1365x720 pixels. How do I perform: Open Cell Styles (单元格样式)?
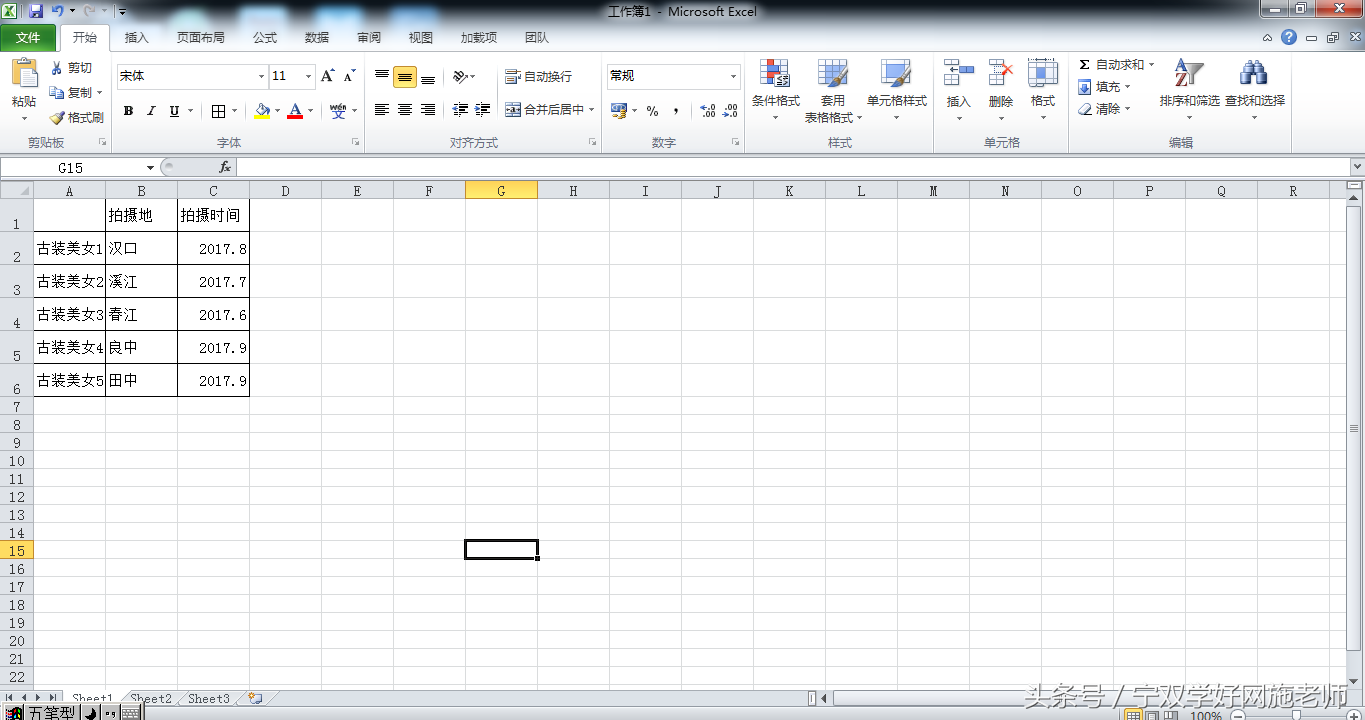[x=897, y=90]
